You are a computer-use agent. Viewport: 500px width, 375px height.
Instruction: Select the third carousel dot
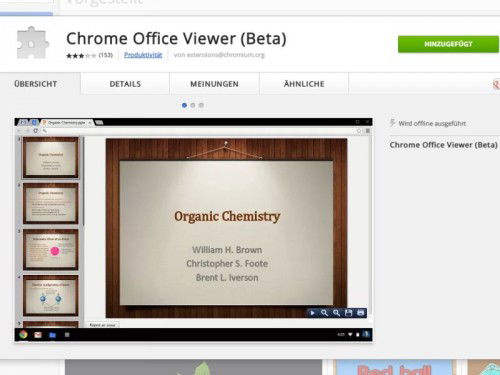[x=201, y=105]
